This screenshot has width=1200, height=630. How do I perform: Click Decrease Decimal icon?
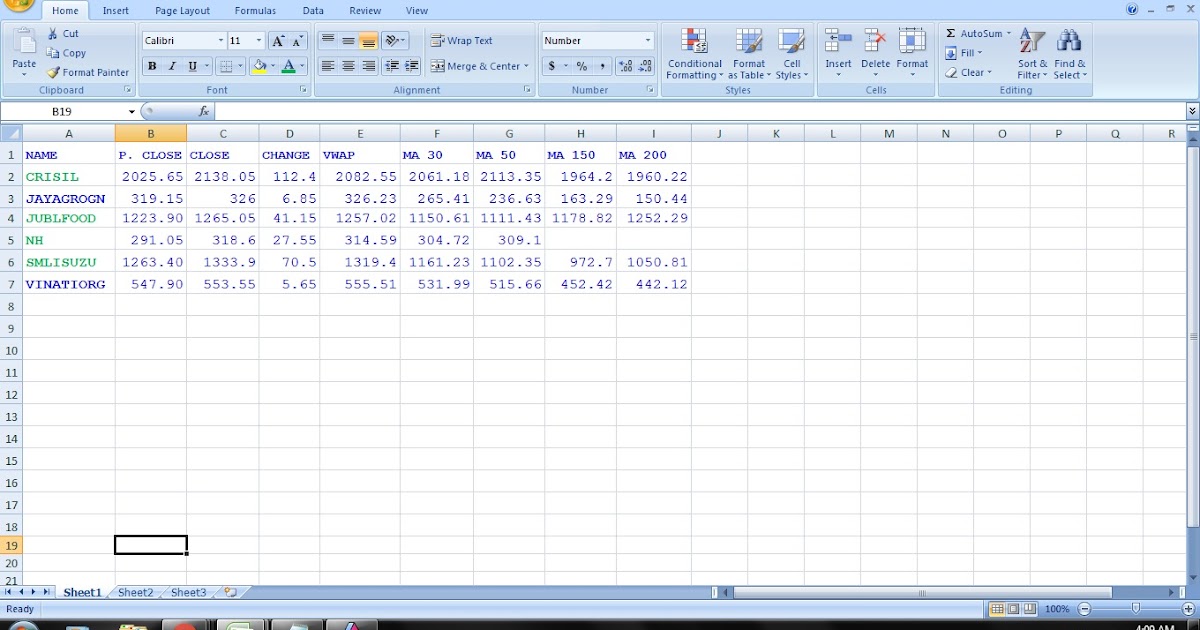(645, 66)
